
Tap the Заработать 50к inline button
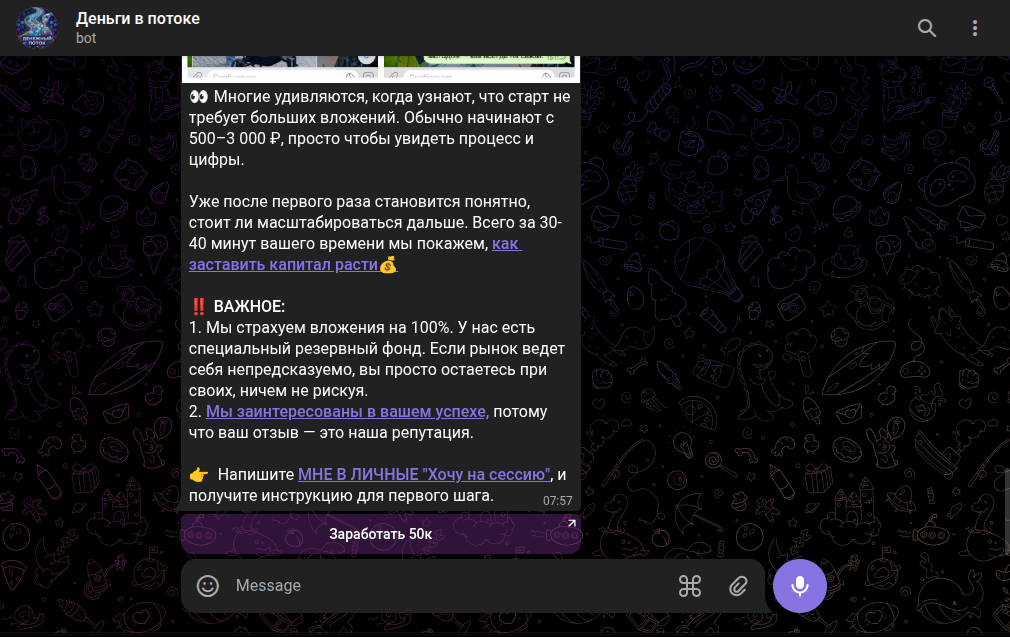coord(381,534)
